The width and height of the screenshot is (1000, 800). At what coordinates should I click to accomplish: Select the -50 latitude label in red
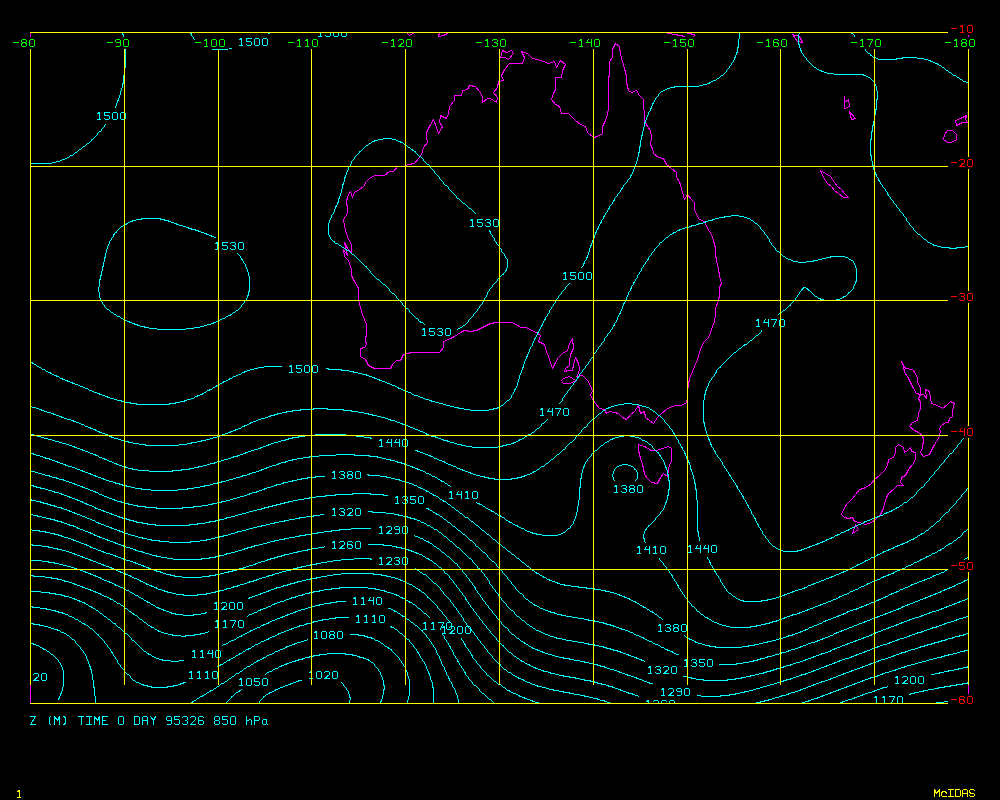[961, 566]
